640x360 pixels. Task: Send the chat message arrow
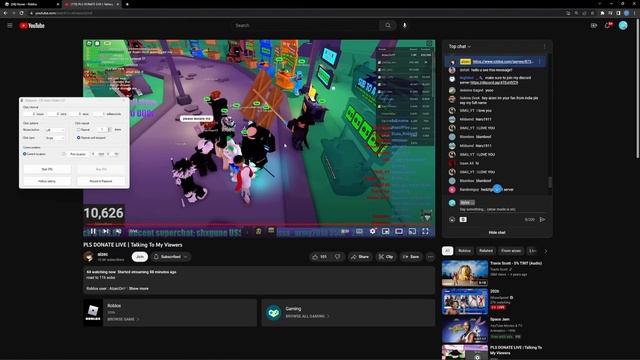tap(542, 220)
